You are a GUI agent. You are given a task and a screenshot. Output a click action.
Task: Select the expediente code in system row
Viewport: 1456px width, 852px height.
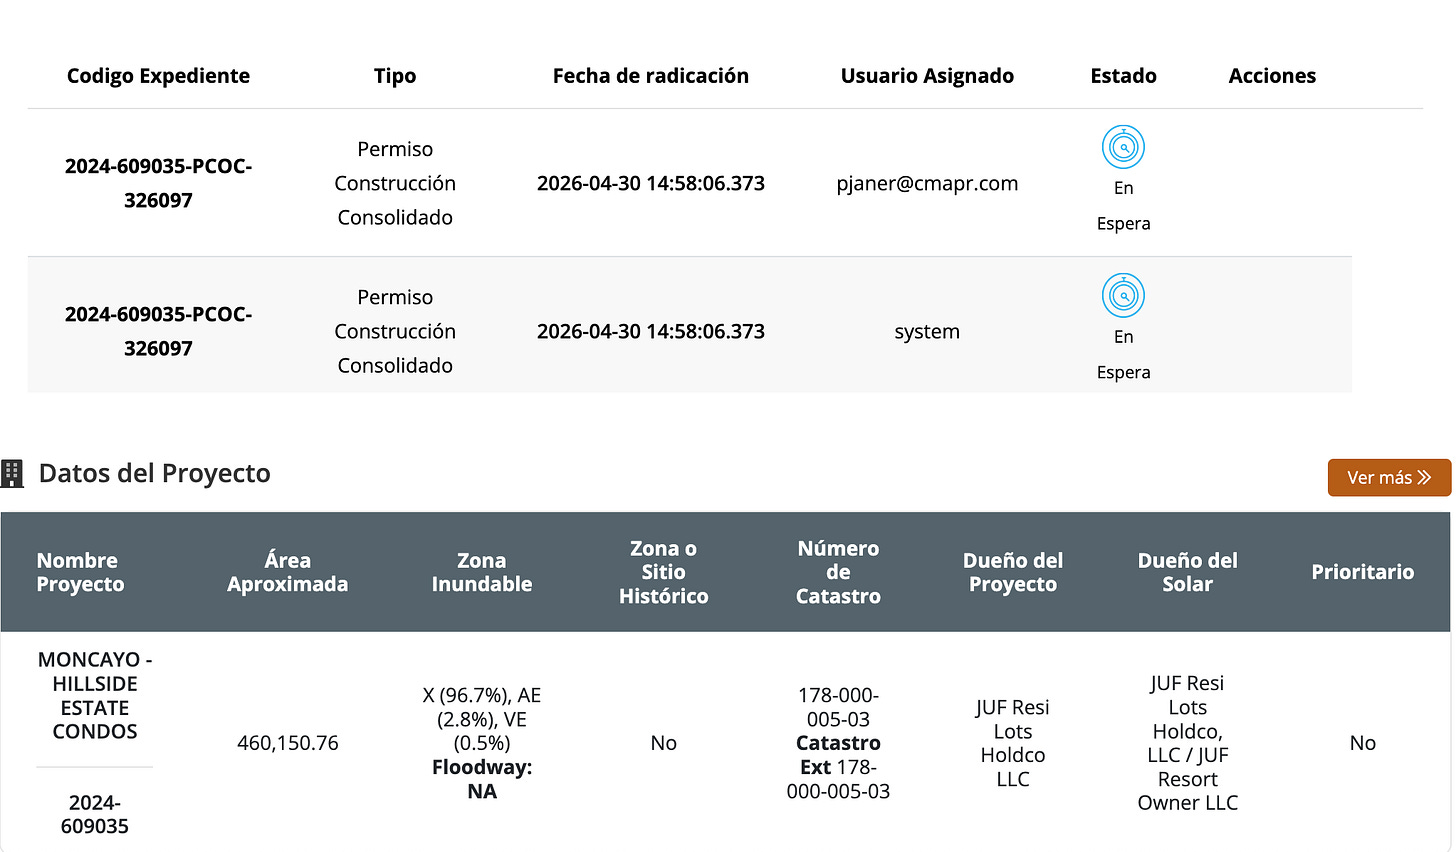pos(158,331)
